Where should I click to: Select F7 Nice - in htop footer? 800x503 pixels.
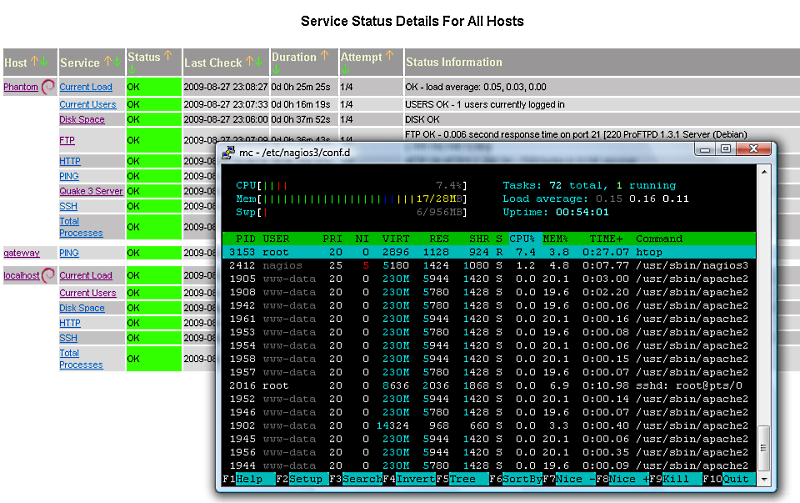coord(569,479)
